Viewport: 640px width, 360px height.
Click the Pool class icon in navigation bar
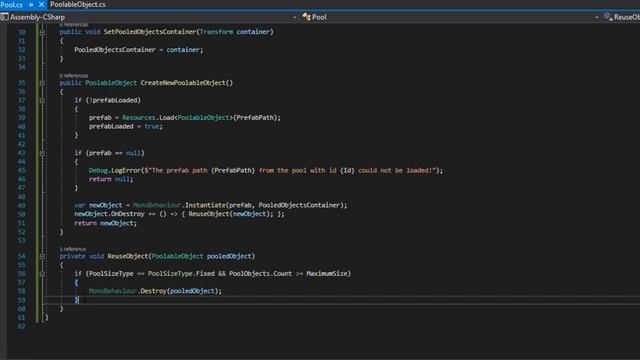pyautogui.click(x=306, y=17)
